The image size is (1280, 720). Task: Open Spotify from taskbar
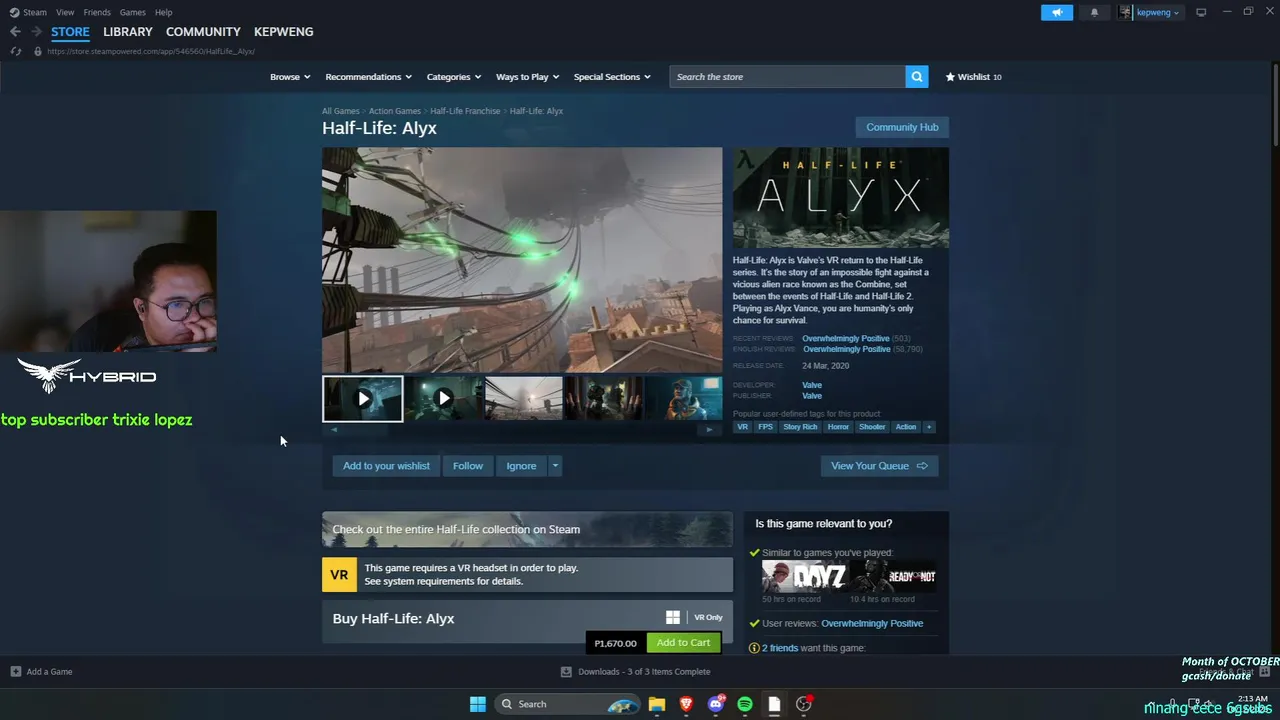pyautogui.click(x=745, y=704)
